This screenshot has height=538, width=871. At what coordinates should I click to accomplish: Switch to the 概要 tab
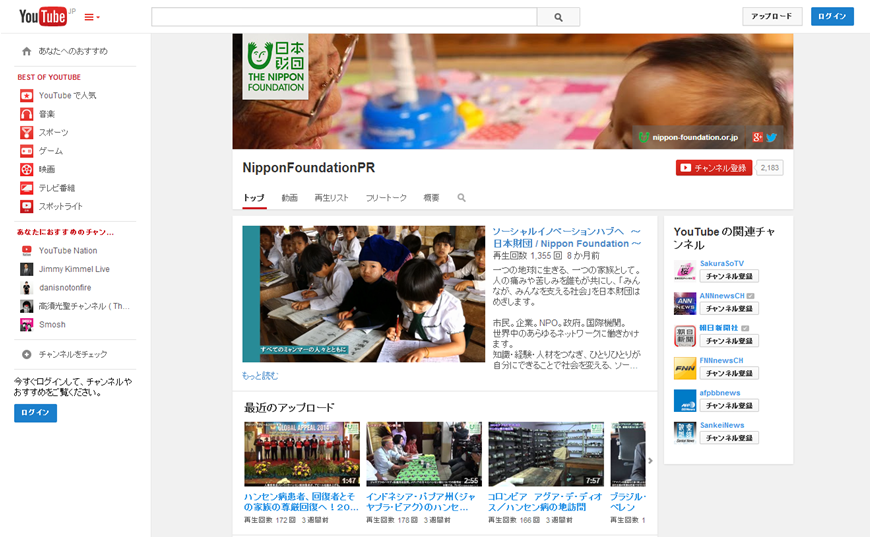click(432, 198)
